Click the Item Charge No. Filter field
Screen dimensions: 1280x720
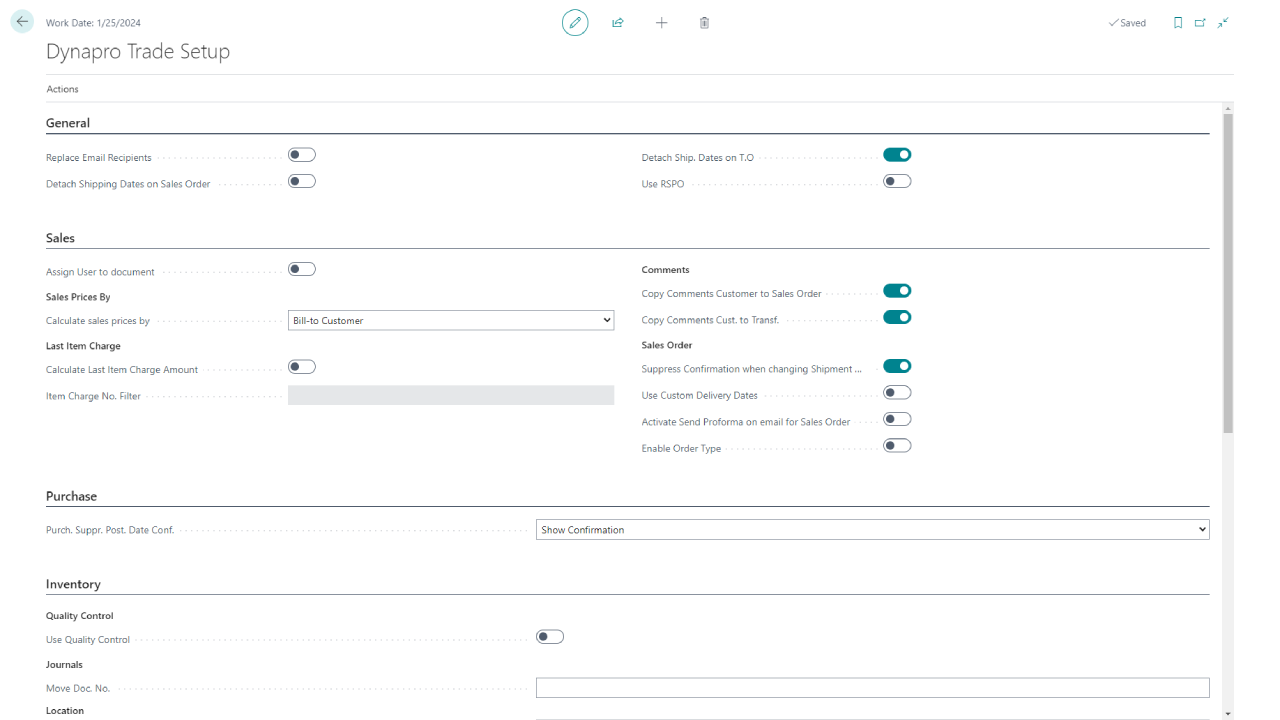(451, 395)
